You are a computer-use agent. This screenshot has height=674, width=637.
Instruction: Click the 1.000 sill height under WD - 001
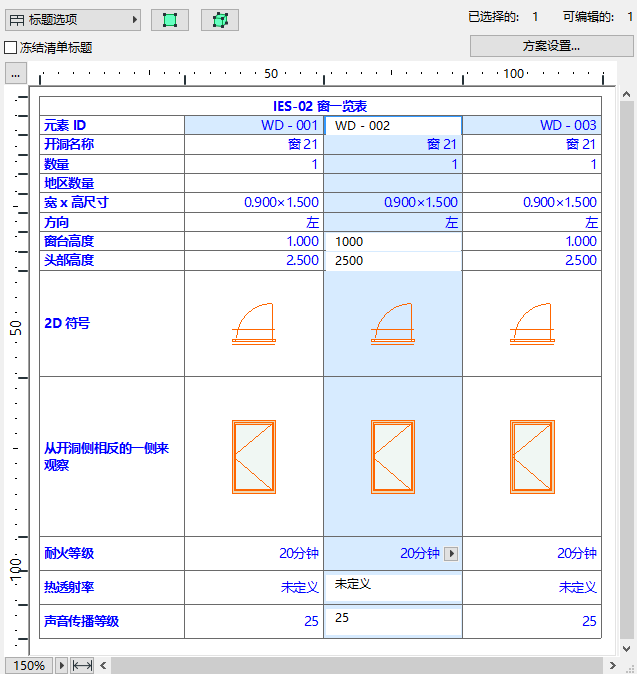(x=254, y=241)
